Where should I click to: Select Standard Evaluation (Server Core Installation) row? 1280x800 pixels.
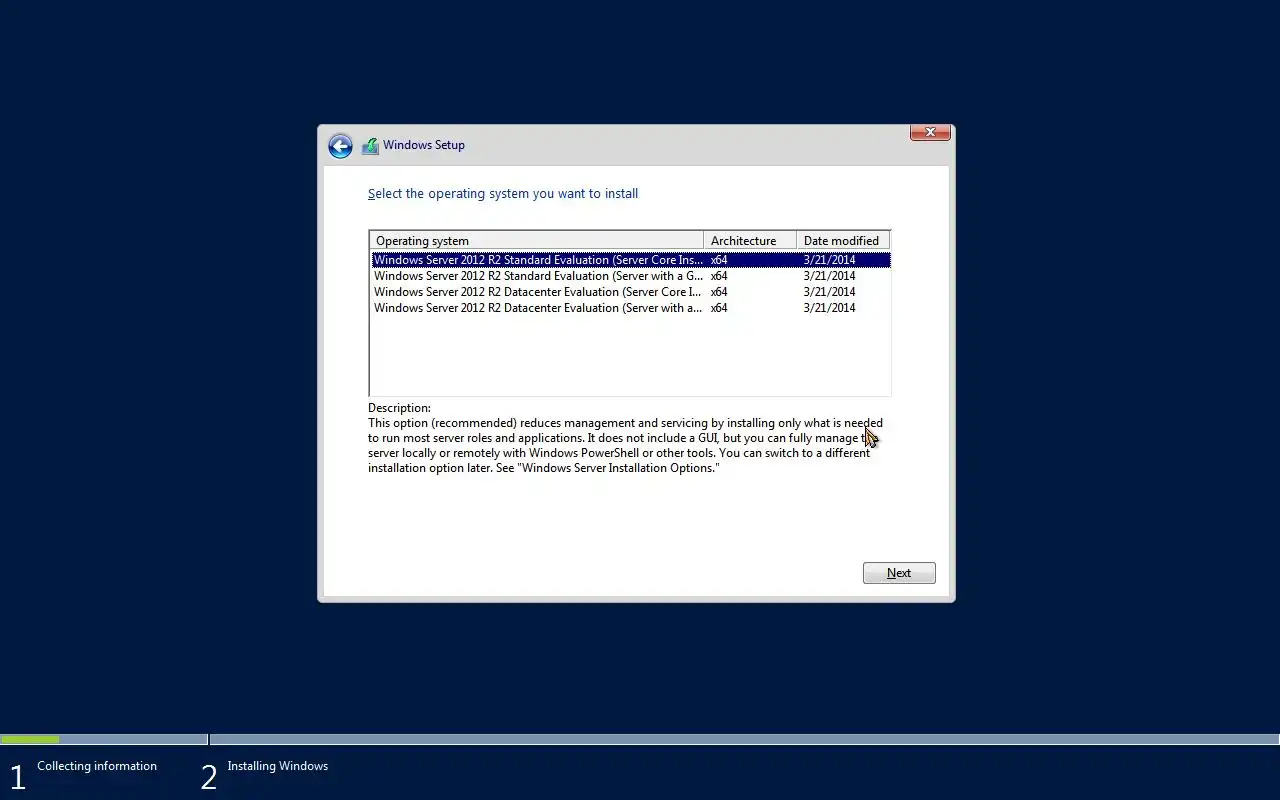630,260
